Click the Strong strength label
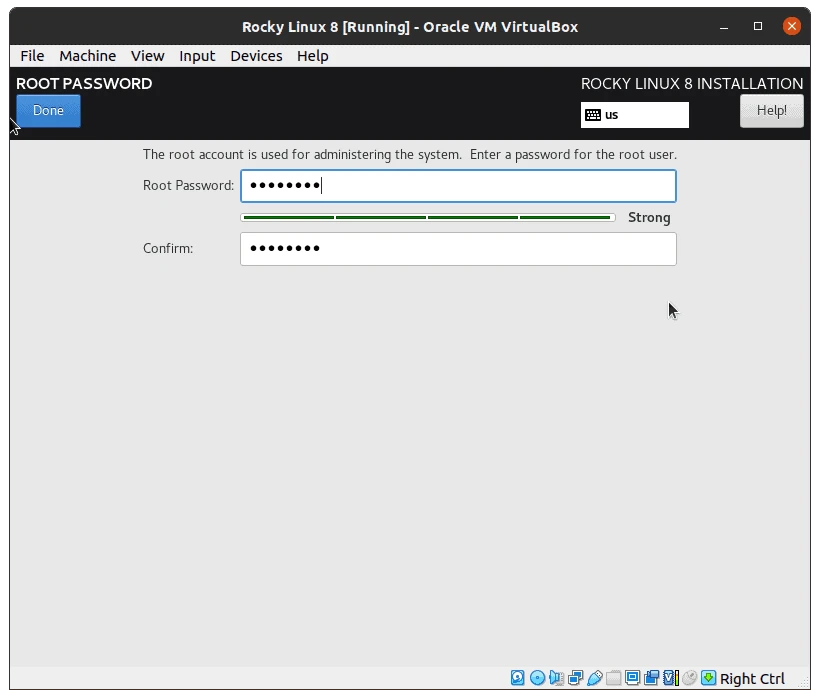Screen dimensions: 820x699 [649, 217]
